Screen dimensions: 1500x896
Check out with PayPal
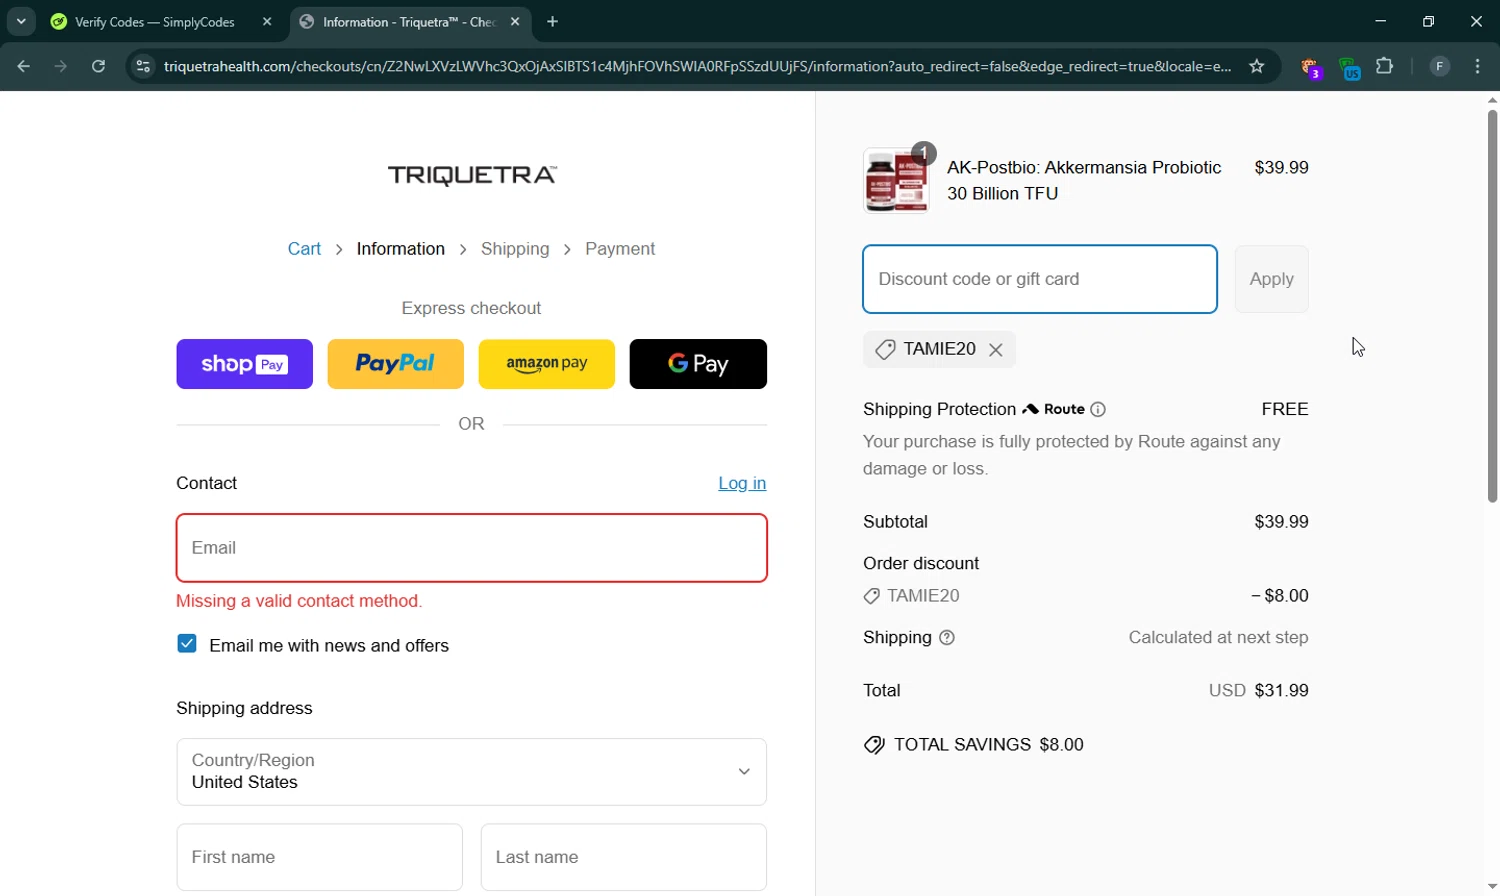[x=396, y=364]
